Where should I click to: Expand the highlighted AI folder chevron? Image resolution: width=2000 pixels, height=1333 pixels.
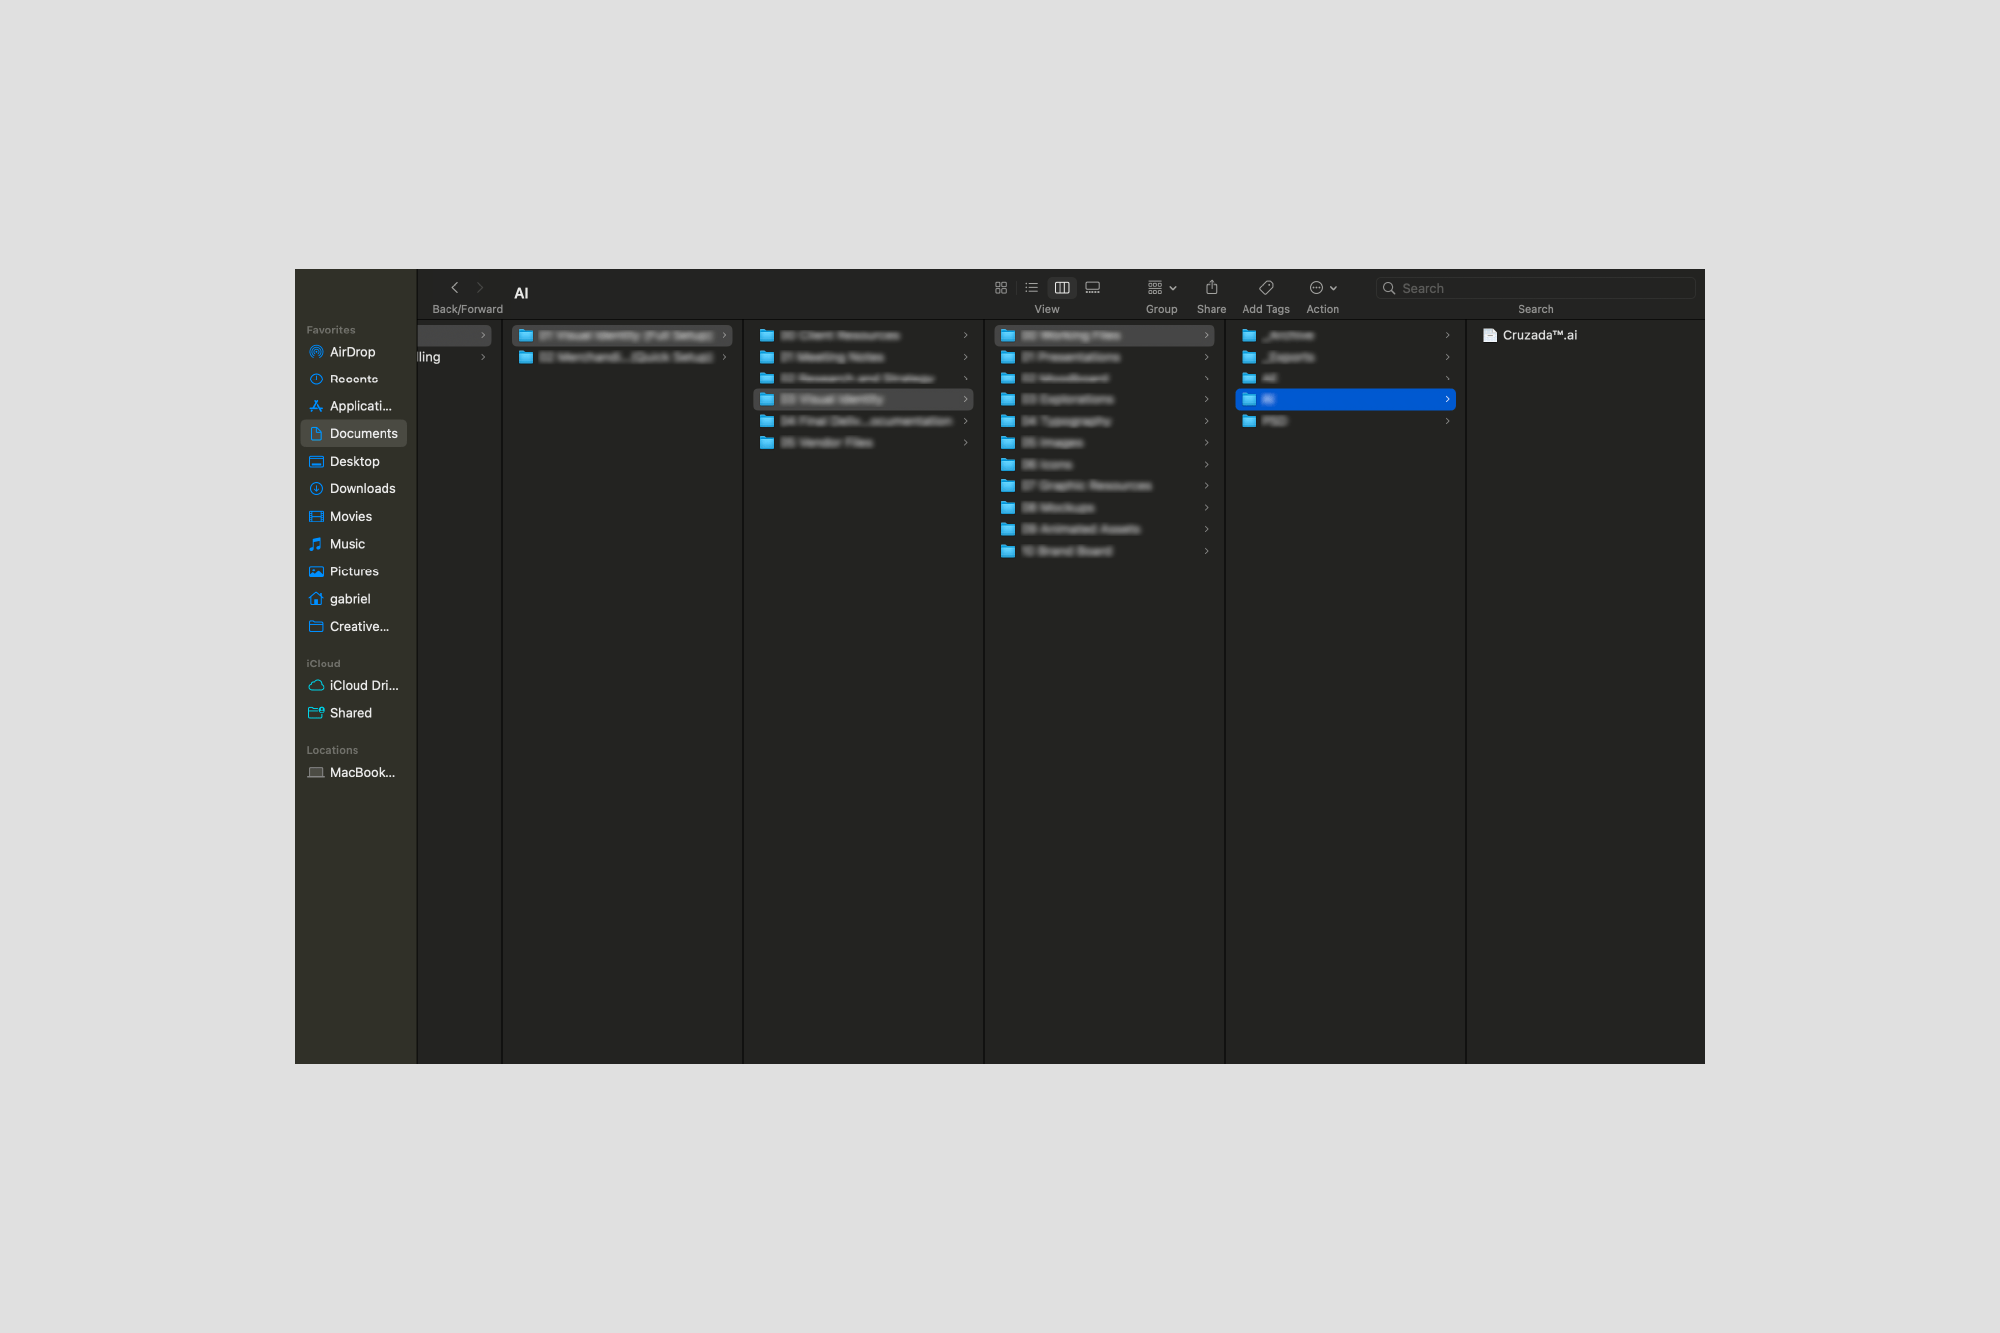coord(1446,399)
